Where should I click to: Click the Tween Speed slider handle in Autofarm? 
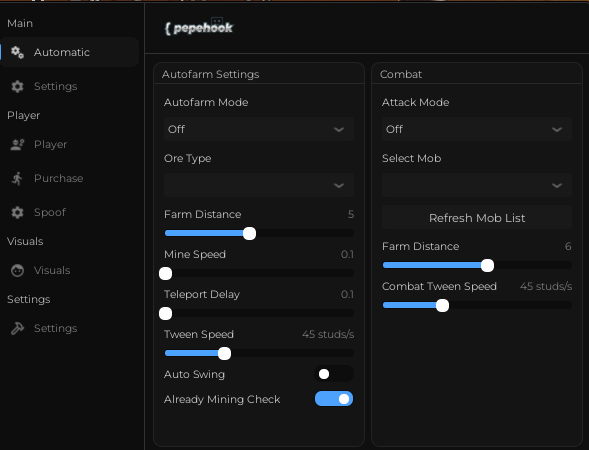pos(225,353)
